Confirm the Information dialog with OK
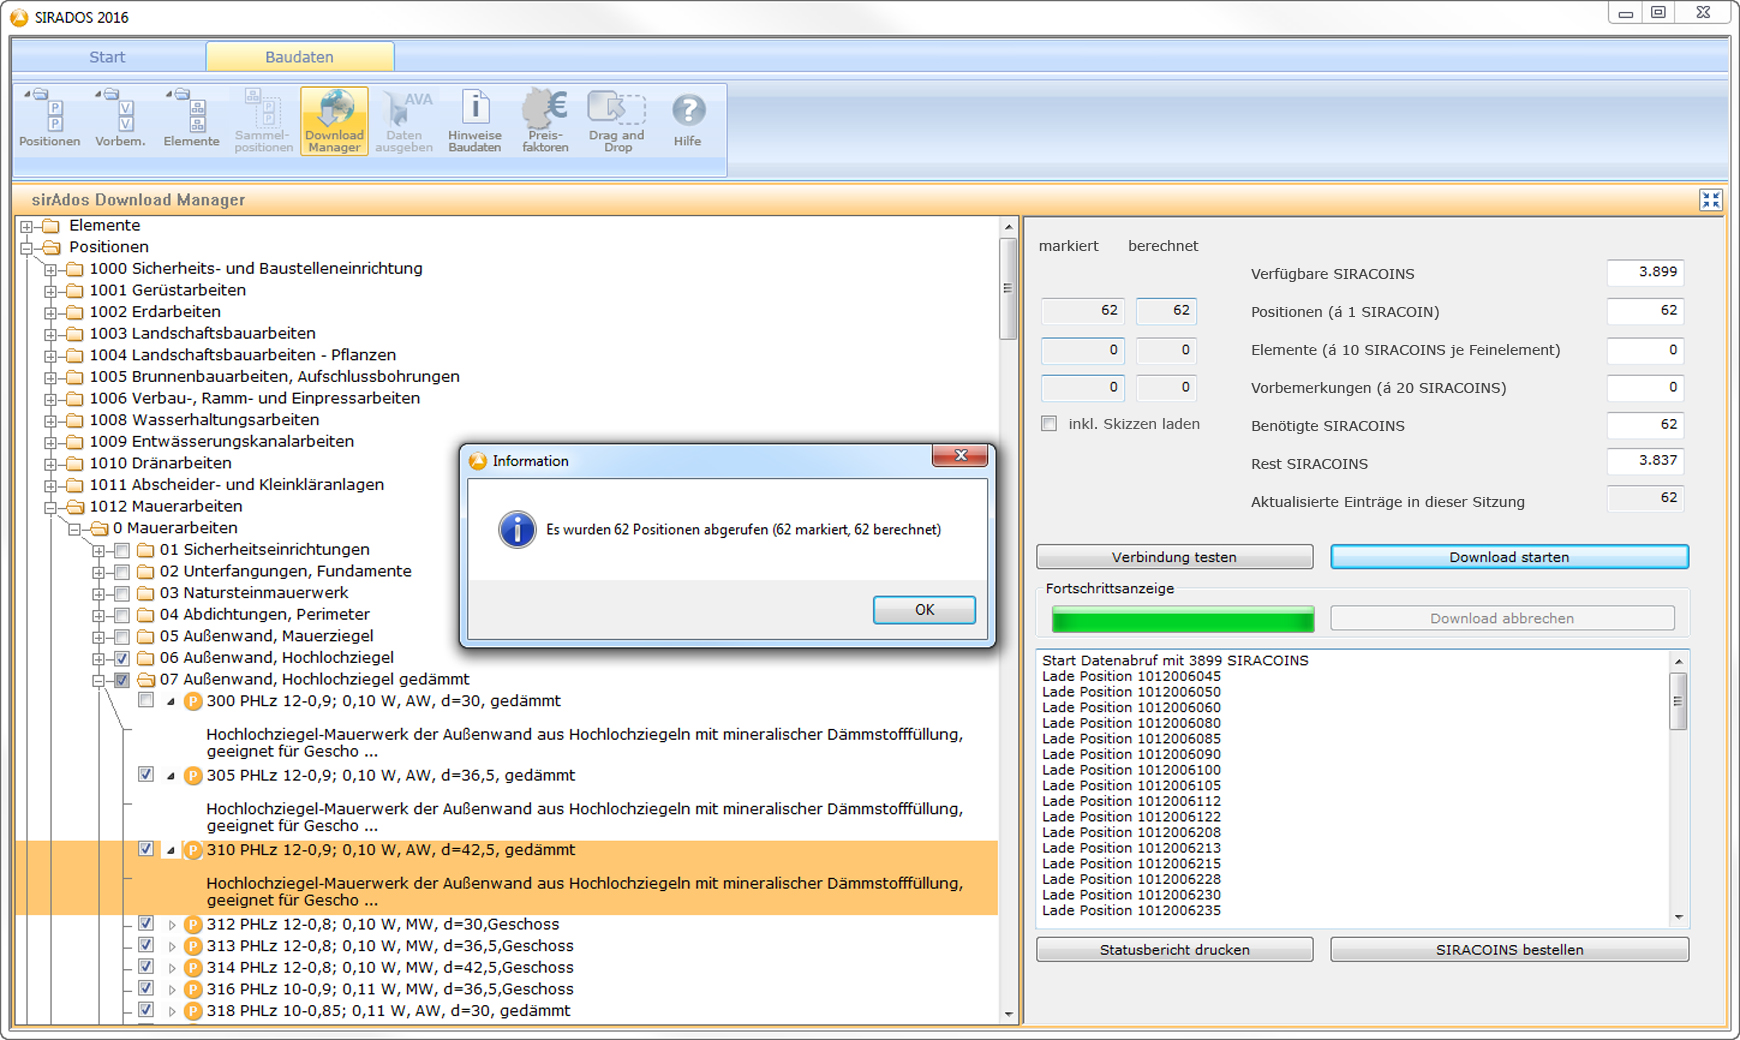This screenshot has width=1740, height=1040. click(x=923, y=610)
